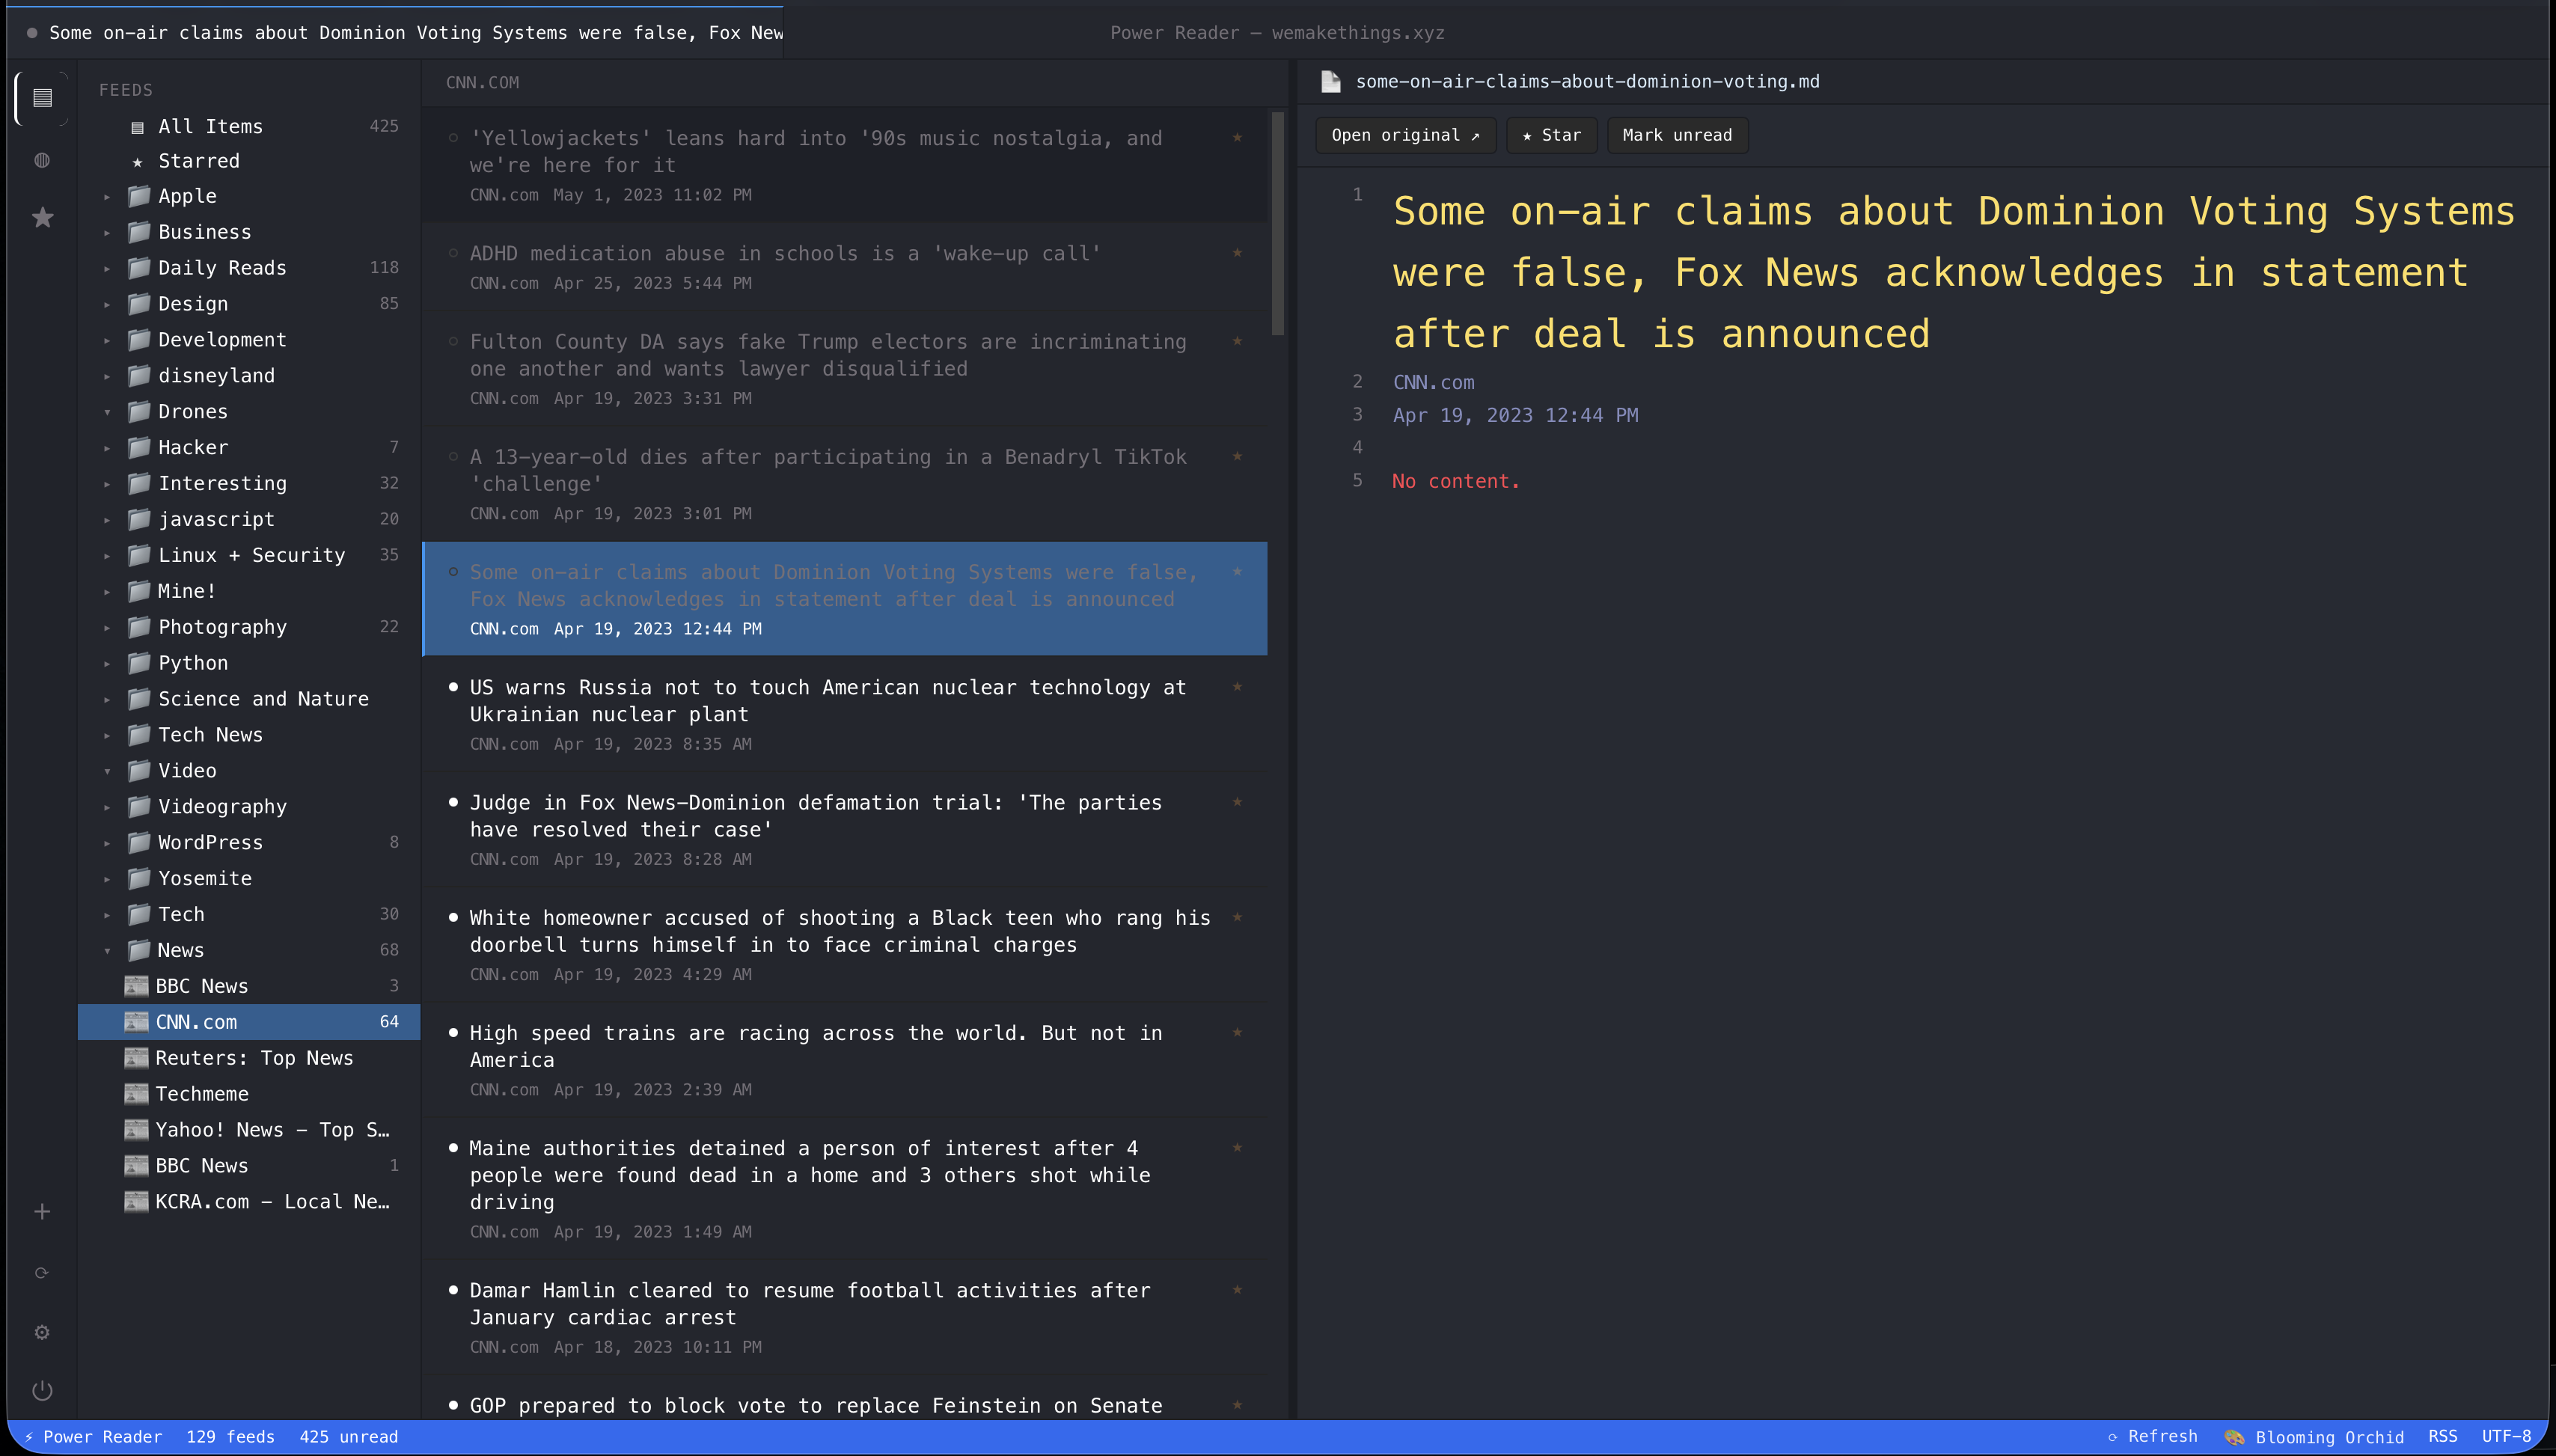Click the WordPress folder icon

click(x=140, y=843)
